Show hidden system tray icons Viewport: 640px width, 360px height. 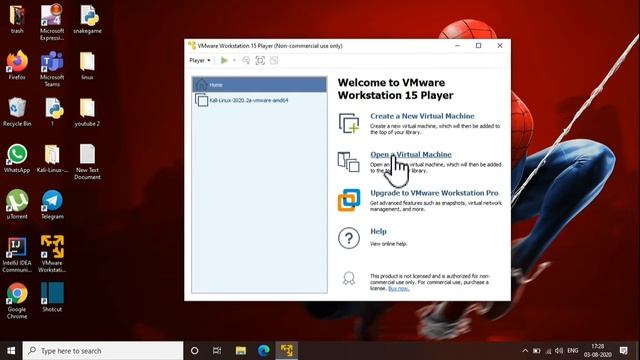[x=525, y=351]
